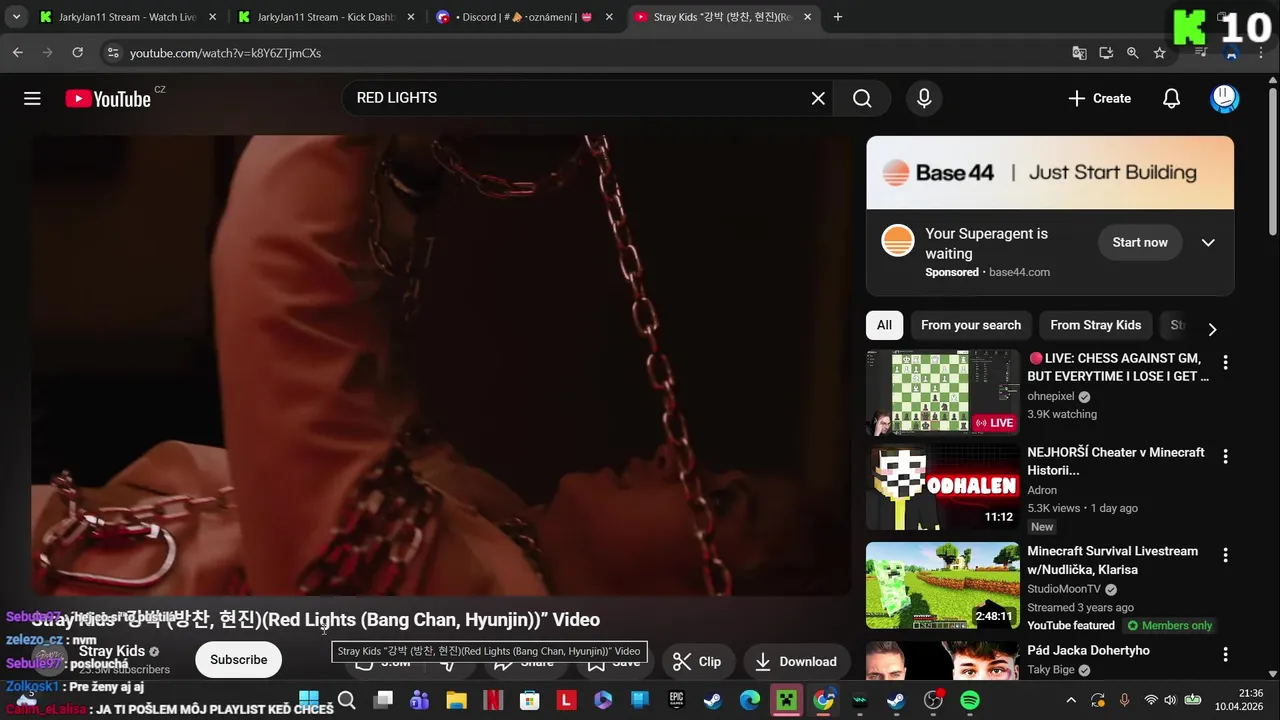Viewport: 1280px width, 720px height.
Task: Launch Epic Games from taskbar
Action: (677, 700)
